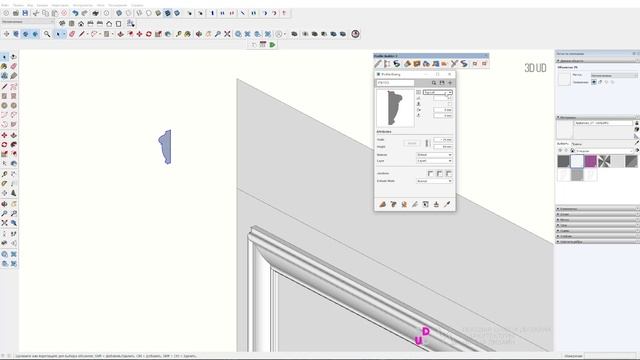Collapse the Entity Info panel header

pyautogui.click(x=597, y=61)
